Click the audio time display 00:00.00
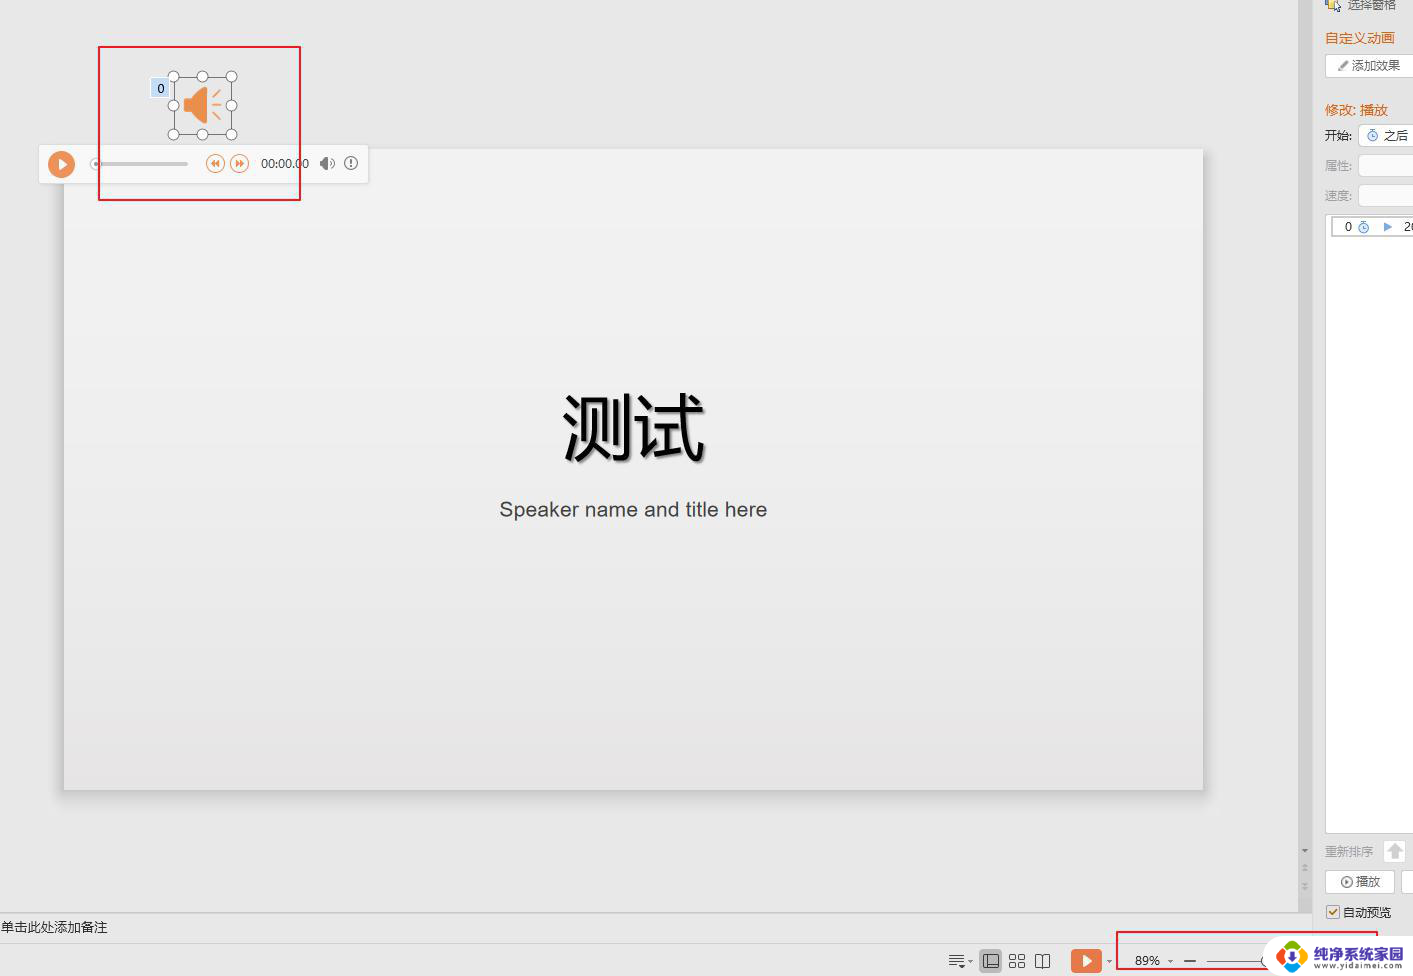This screenshot has height=976, width=1413. pyautogui.click(x=285, y=164)
